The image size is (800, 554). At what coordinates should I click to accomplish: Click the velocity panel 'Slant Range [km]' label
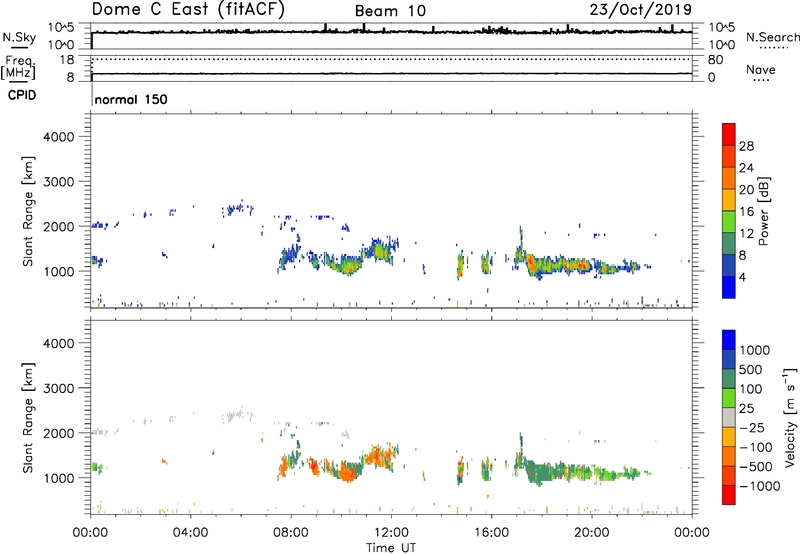click(28, 418)
